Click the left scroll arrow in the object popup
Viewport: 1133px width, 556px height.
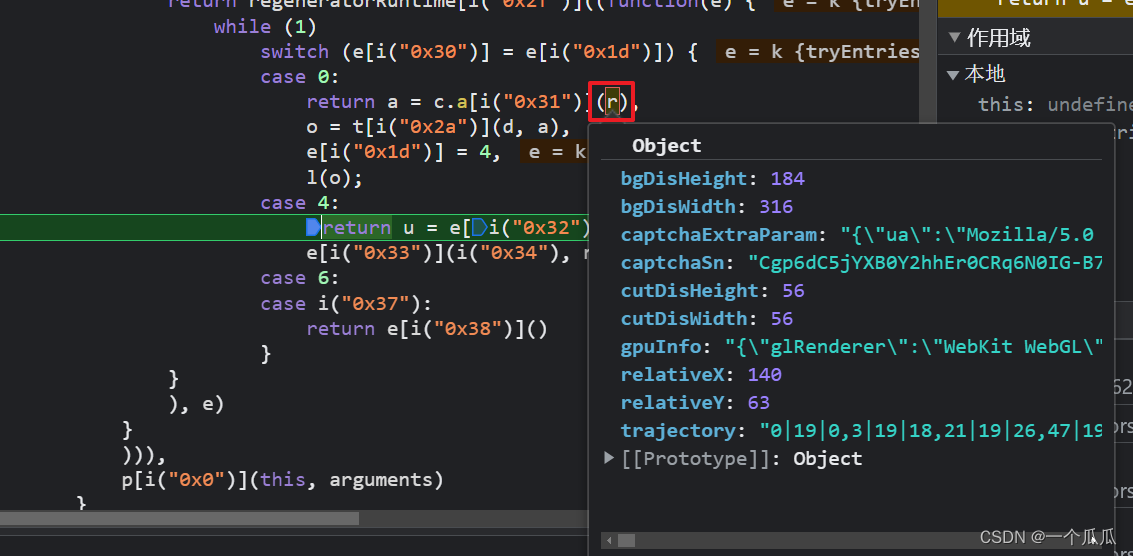[610, 540]
